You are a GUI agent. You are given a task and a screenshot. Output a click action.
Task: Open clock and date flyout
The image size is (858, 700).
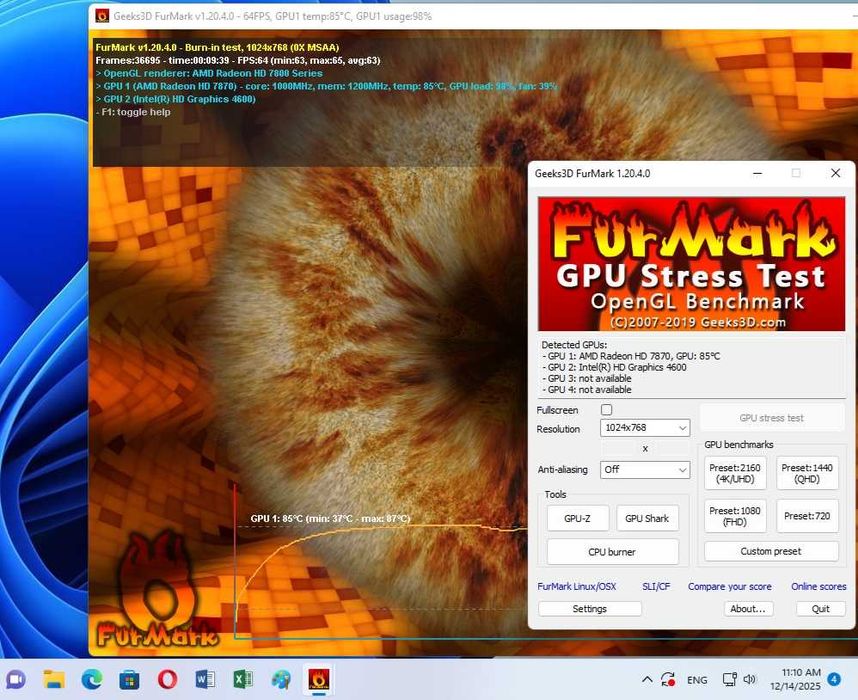click(795, 679)
